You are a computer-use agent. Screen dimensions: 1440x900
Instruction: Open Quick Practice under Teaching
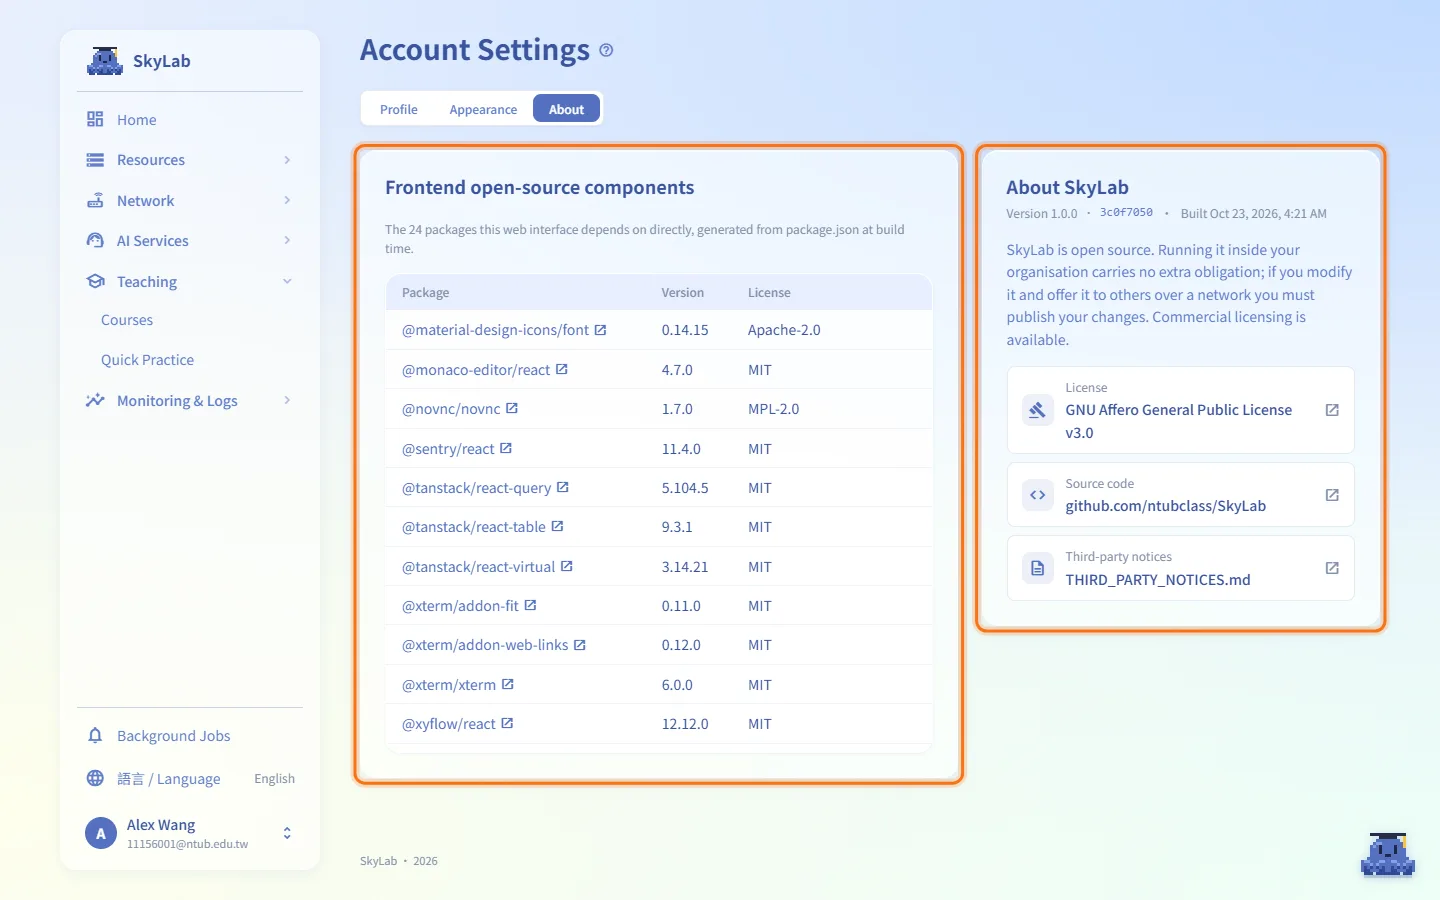coord(147,360)
